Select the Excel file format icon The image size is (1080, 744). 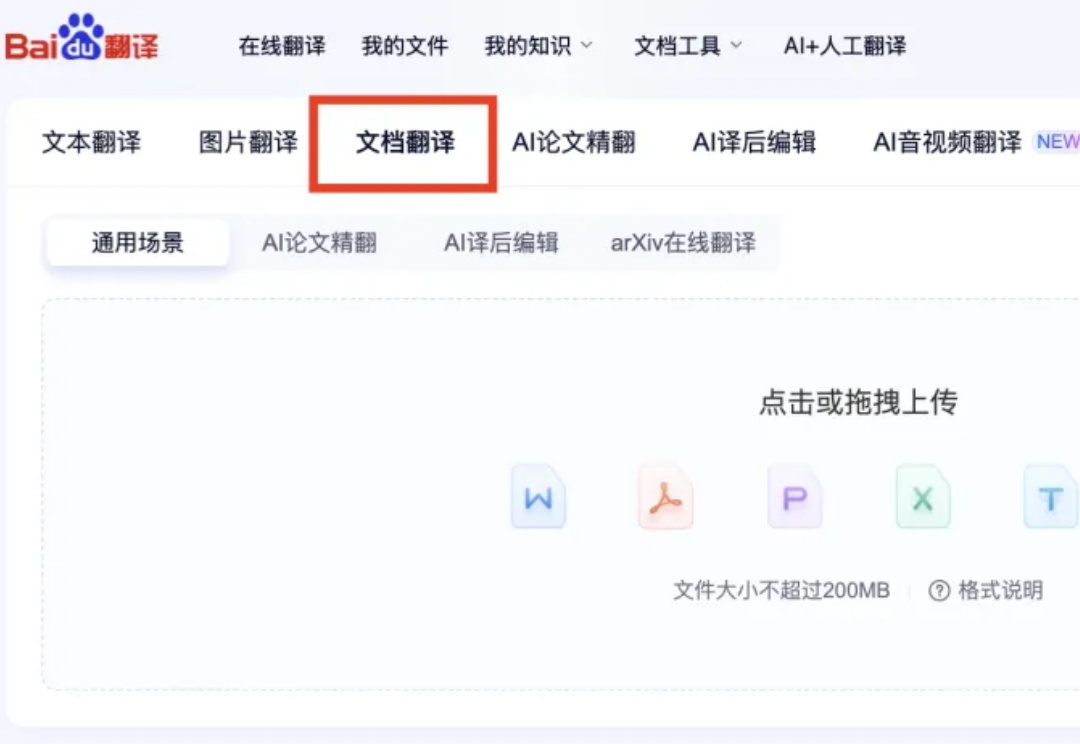tap(922, 498)
